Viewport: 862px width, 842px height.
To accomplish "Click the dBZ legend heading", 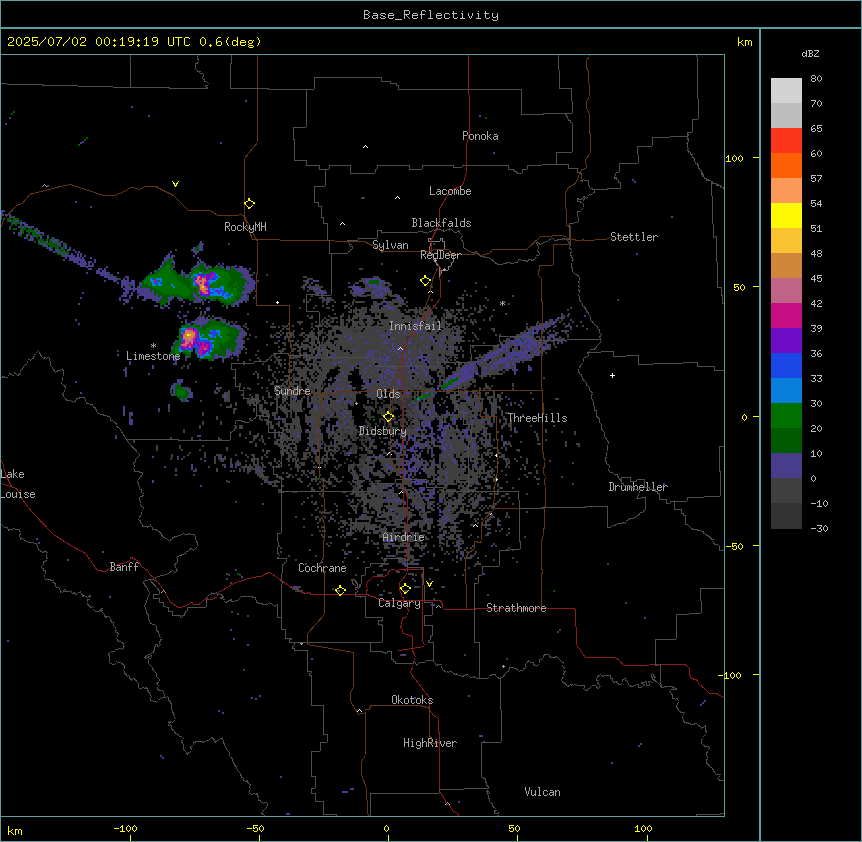I will click(x=810, y=53).
